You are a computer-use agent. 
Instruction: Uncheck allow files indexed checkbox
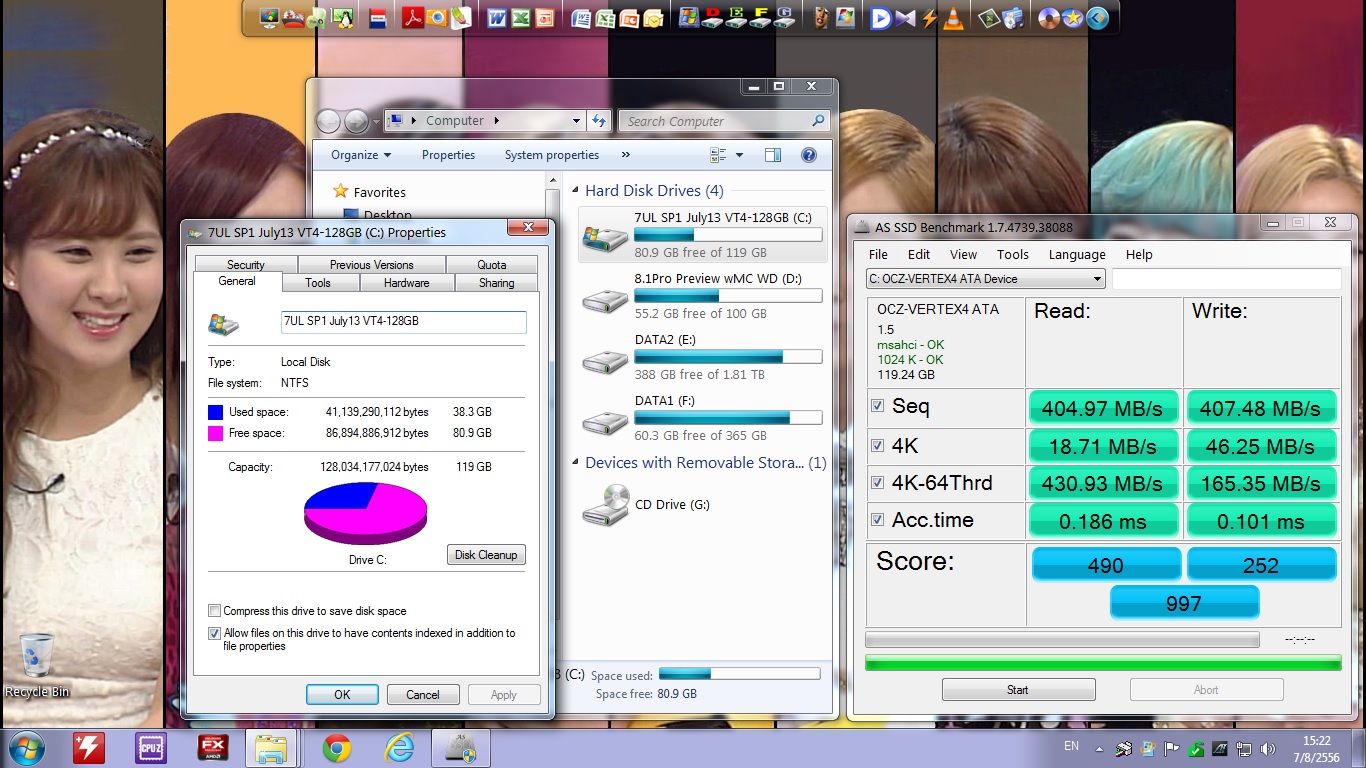[214, 633]
